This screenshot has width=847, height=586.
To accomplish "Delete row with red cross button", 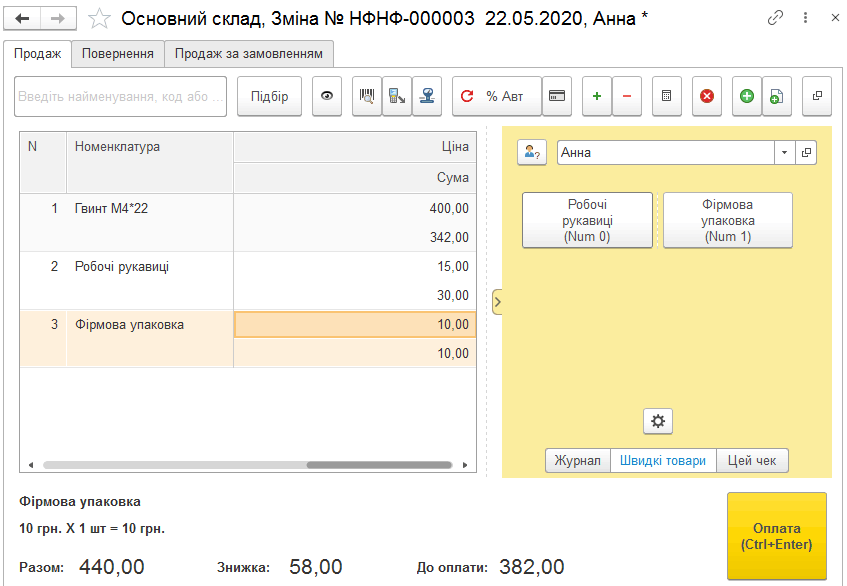I will coord(707,96).
